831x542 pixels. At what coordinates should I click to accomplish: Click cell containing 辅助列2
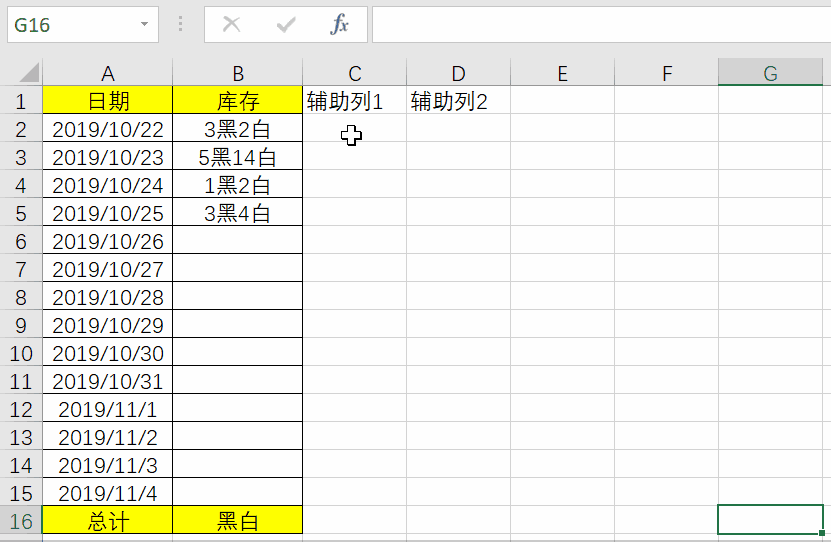coord(458,100)
